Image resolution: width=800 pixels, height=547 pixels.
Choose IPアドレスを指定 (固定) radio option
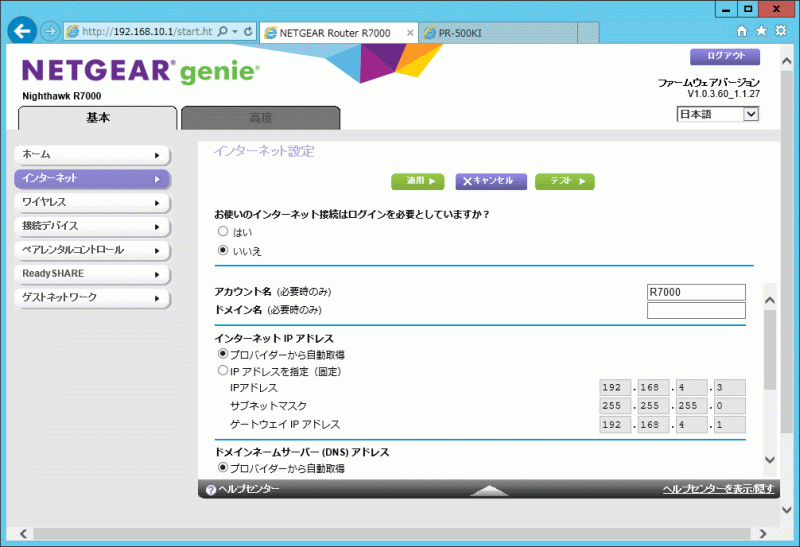click(223, 371)
